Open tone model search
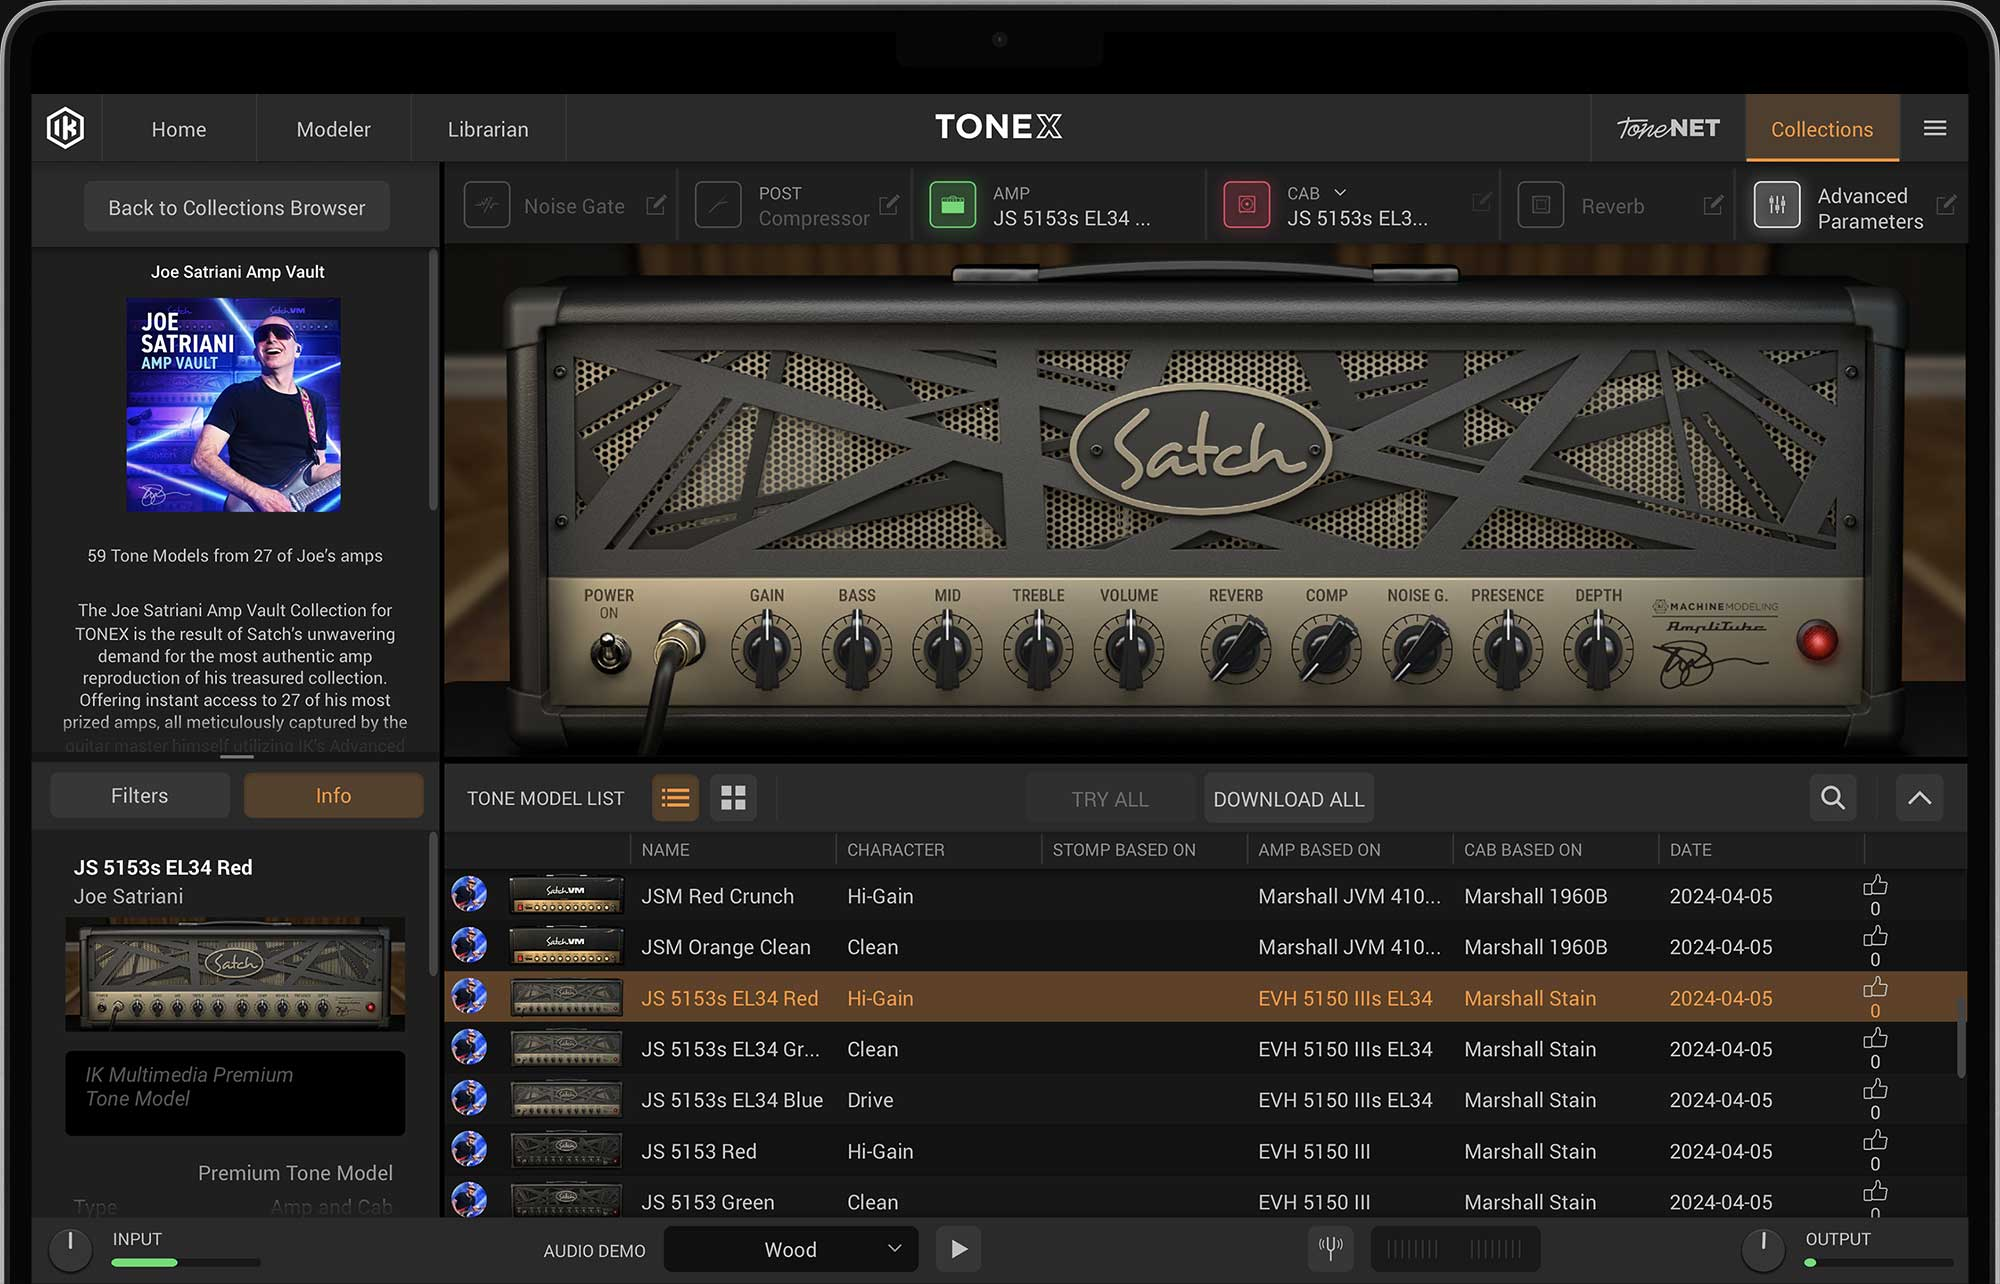2000x1284 pixels. tap(1832, 798)
